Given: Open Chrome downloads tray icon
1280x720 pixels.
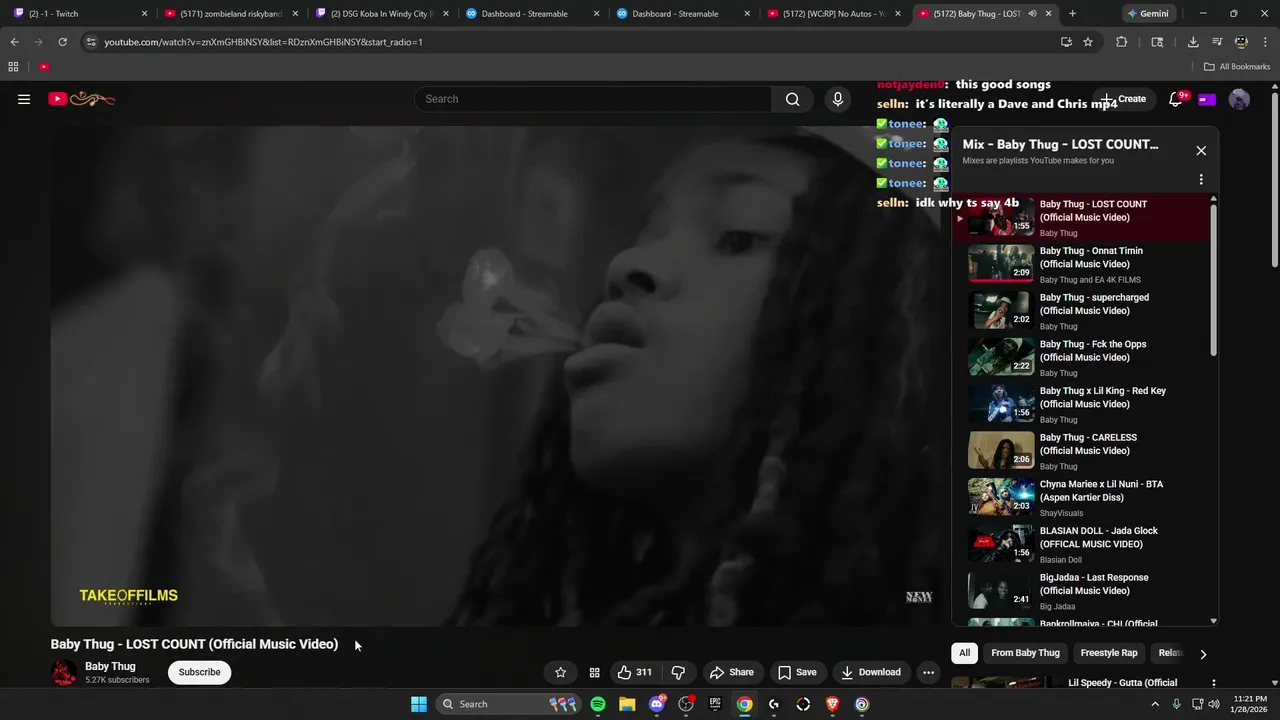Looking at the screenshot, I should (x=1193, y=42).
